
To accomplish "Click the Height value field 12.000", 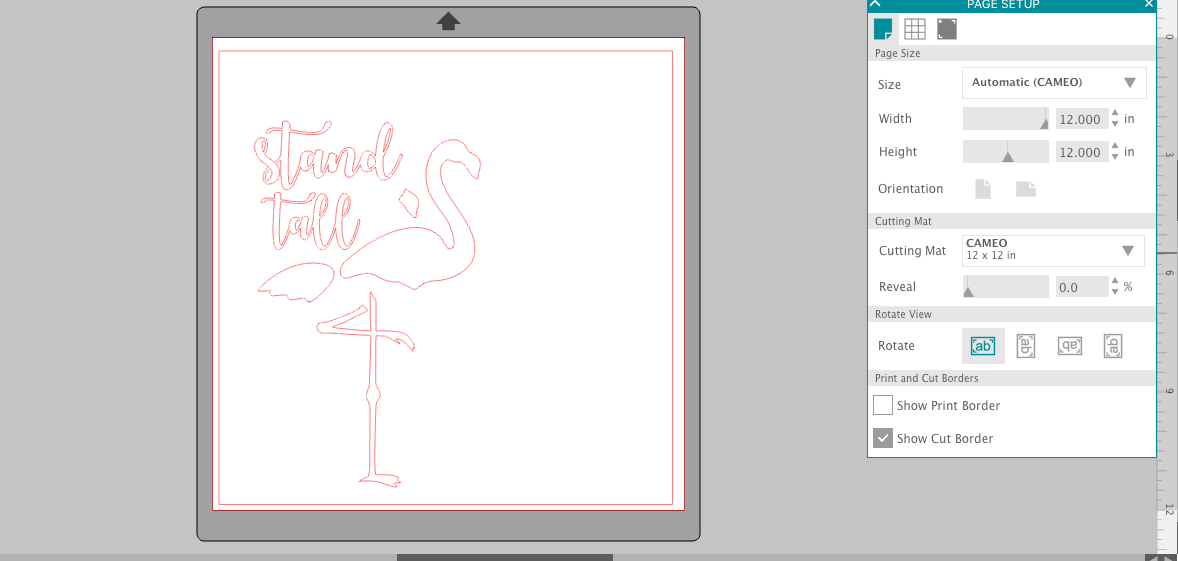I will point(1082,152).
